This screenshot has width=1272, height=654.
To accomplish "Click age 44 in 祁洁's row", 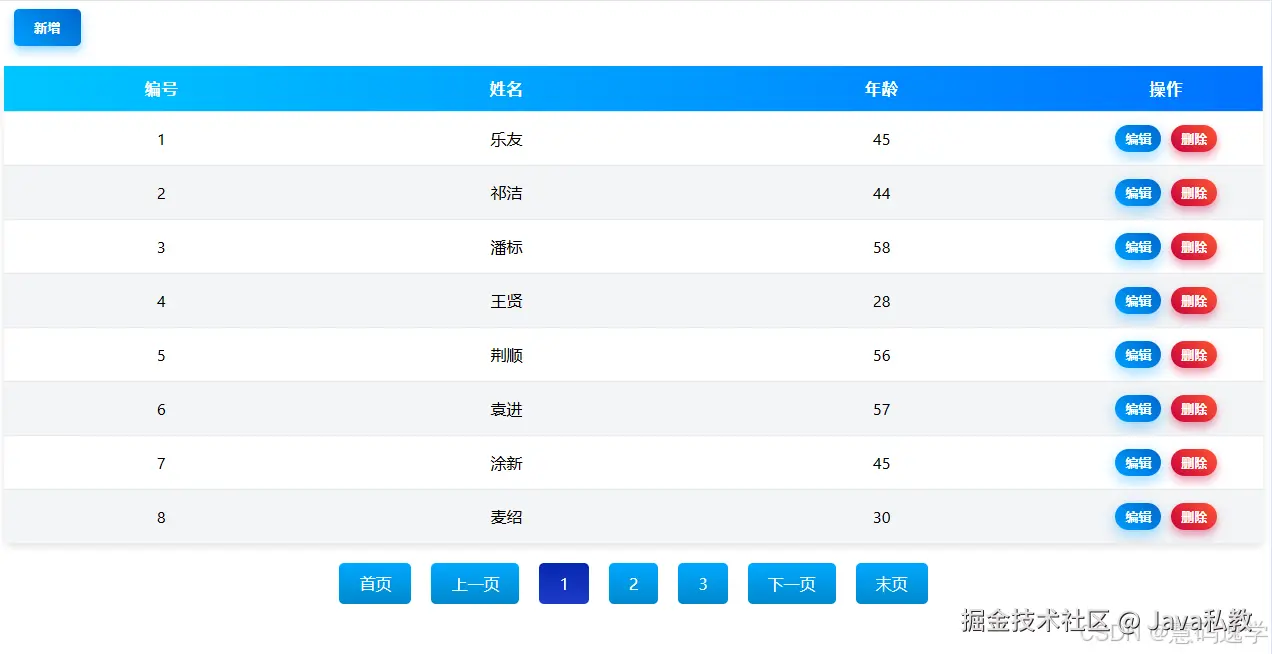I will tap(881, 194).
